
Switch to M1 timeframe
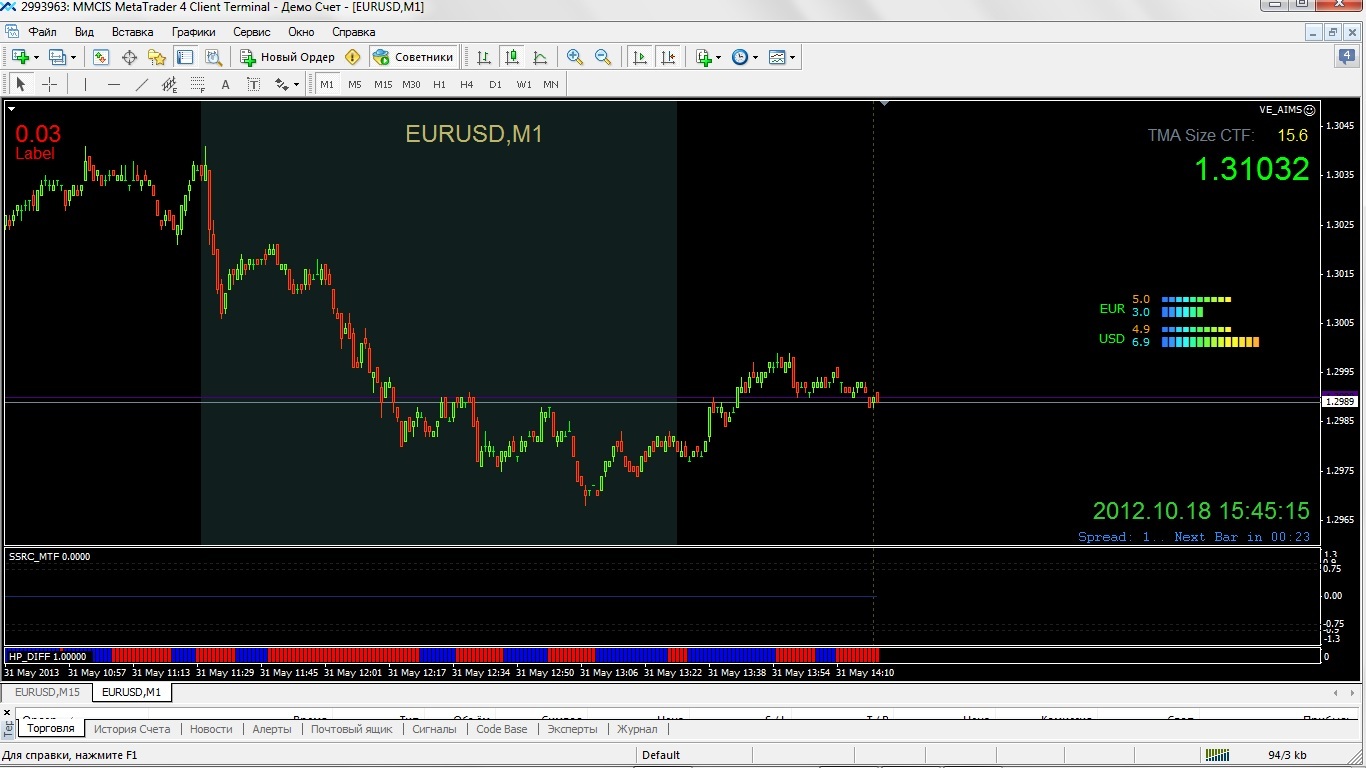point(327,84)
